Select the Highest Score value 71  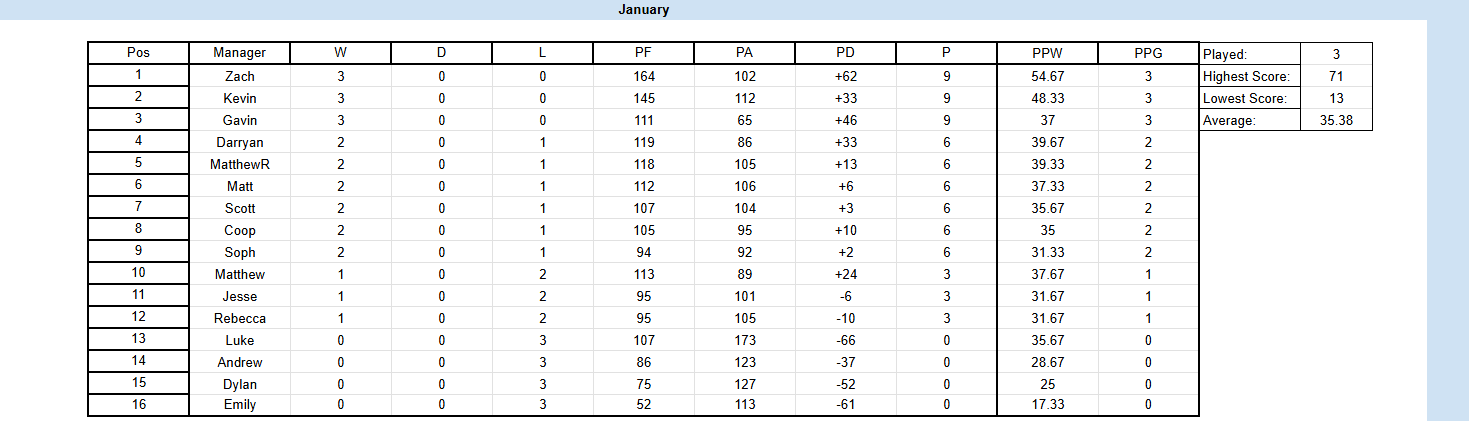(x=1336, y=76)
